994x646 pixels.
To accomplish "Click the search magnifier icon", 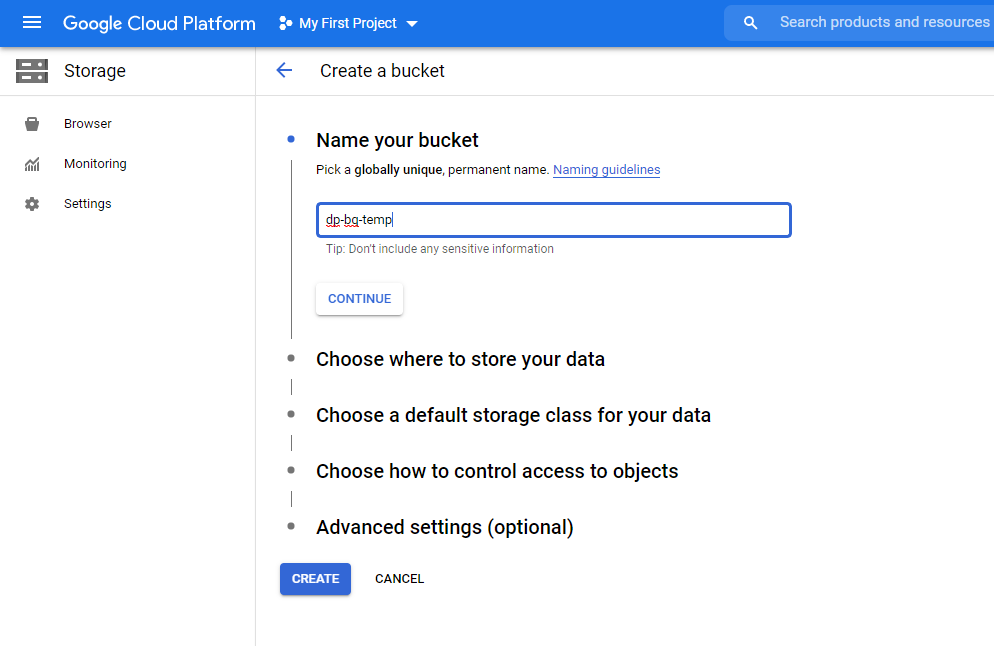I will click(x=751, y=23).
